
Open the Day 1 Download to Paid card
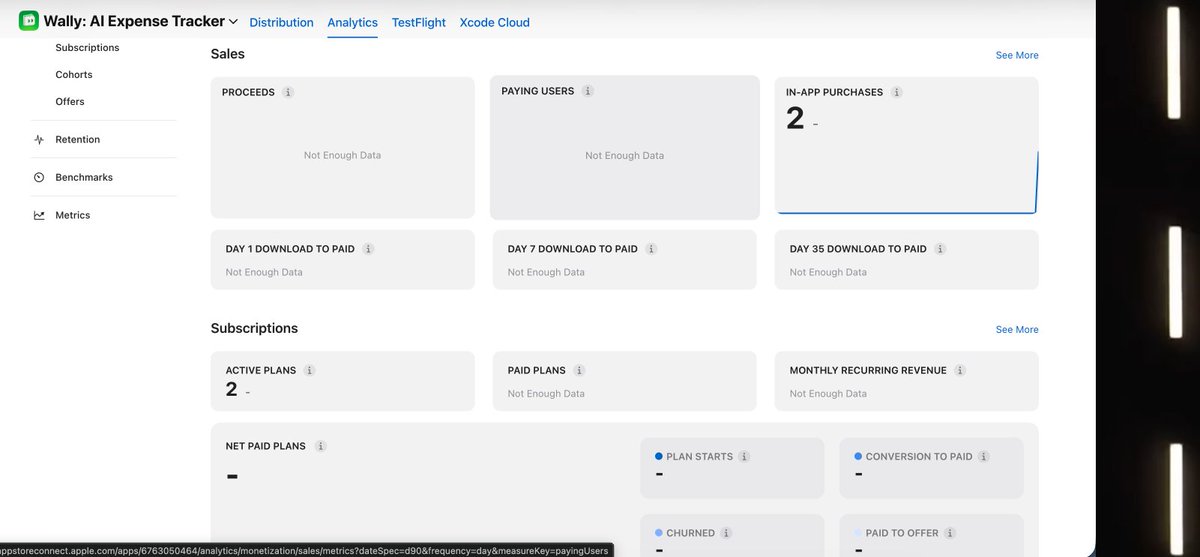pos(343,260)
